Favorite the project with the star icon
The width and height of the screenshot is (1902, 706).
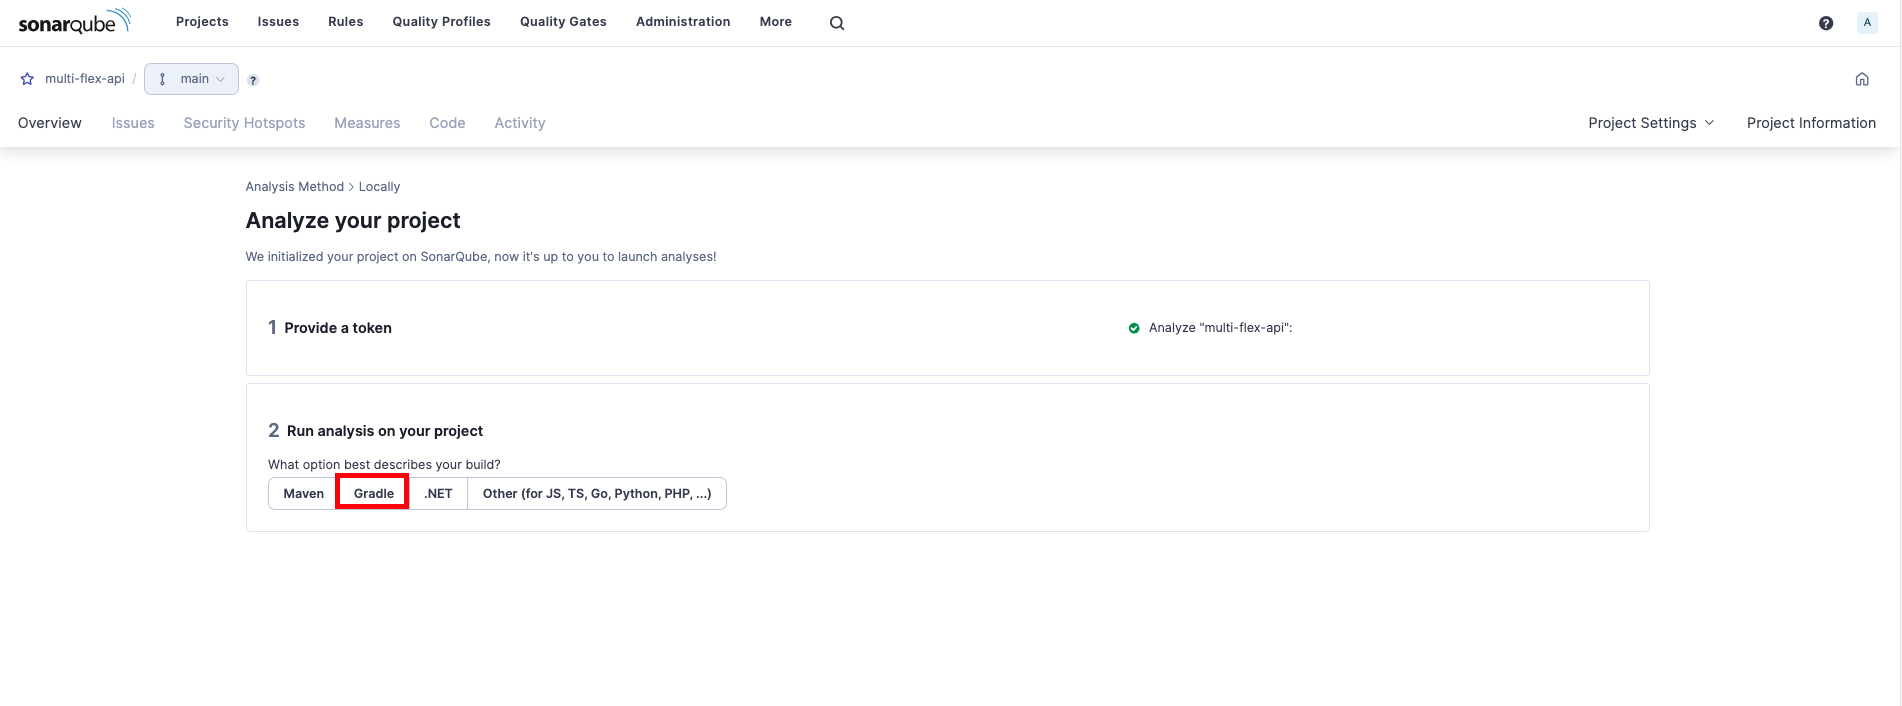click(27, 79)
